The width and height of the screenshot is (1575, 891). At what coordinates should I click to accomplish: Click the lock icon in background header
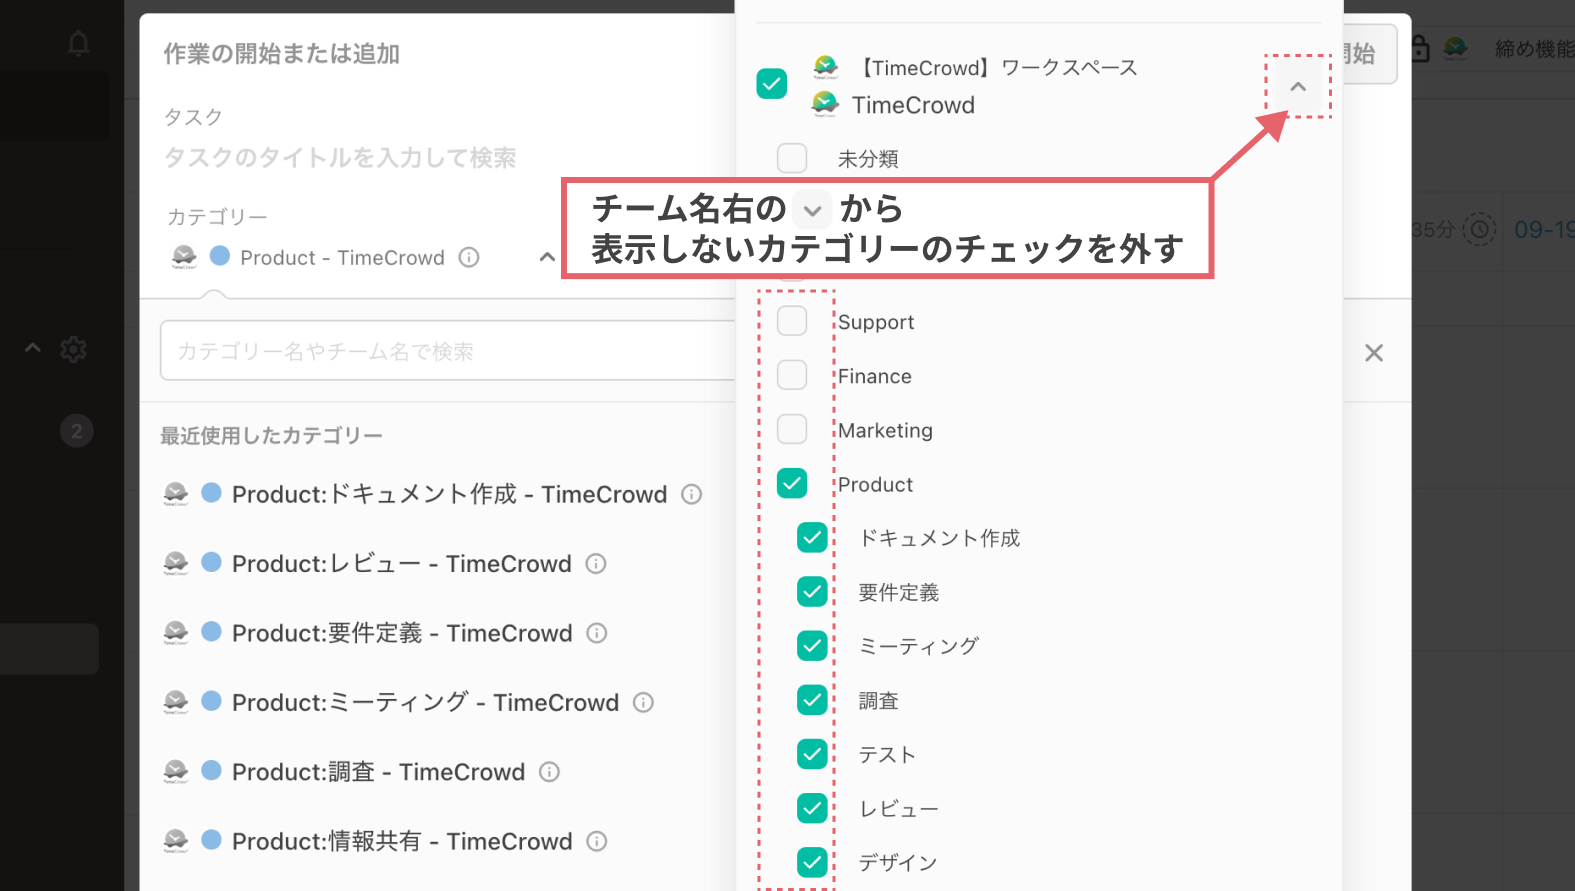(x=1420, y=48)
